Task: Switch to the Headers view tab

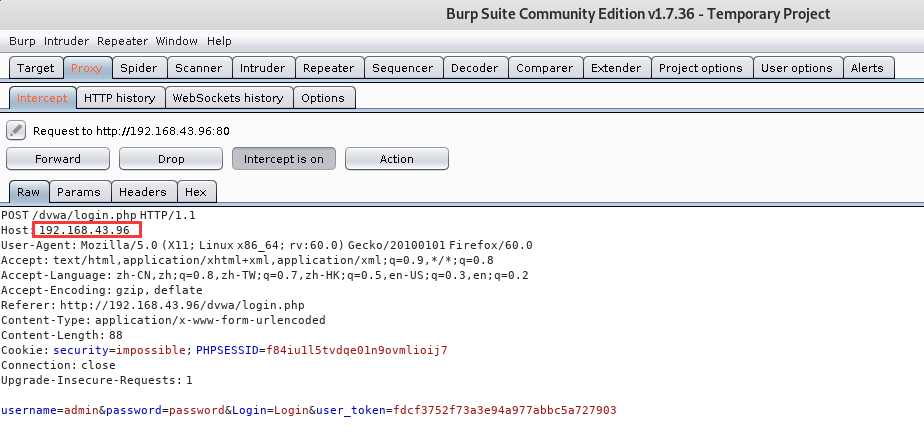Action: pos(143,192)
